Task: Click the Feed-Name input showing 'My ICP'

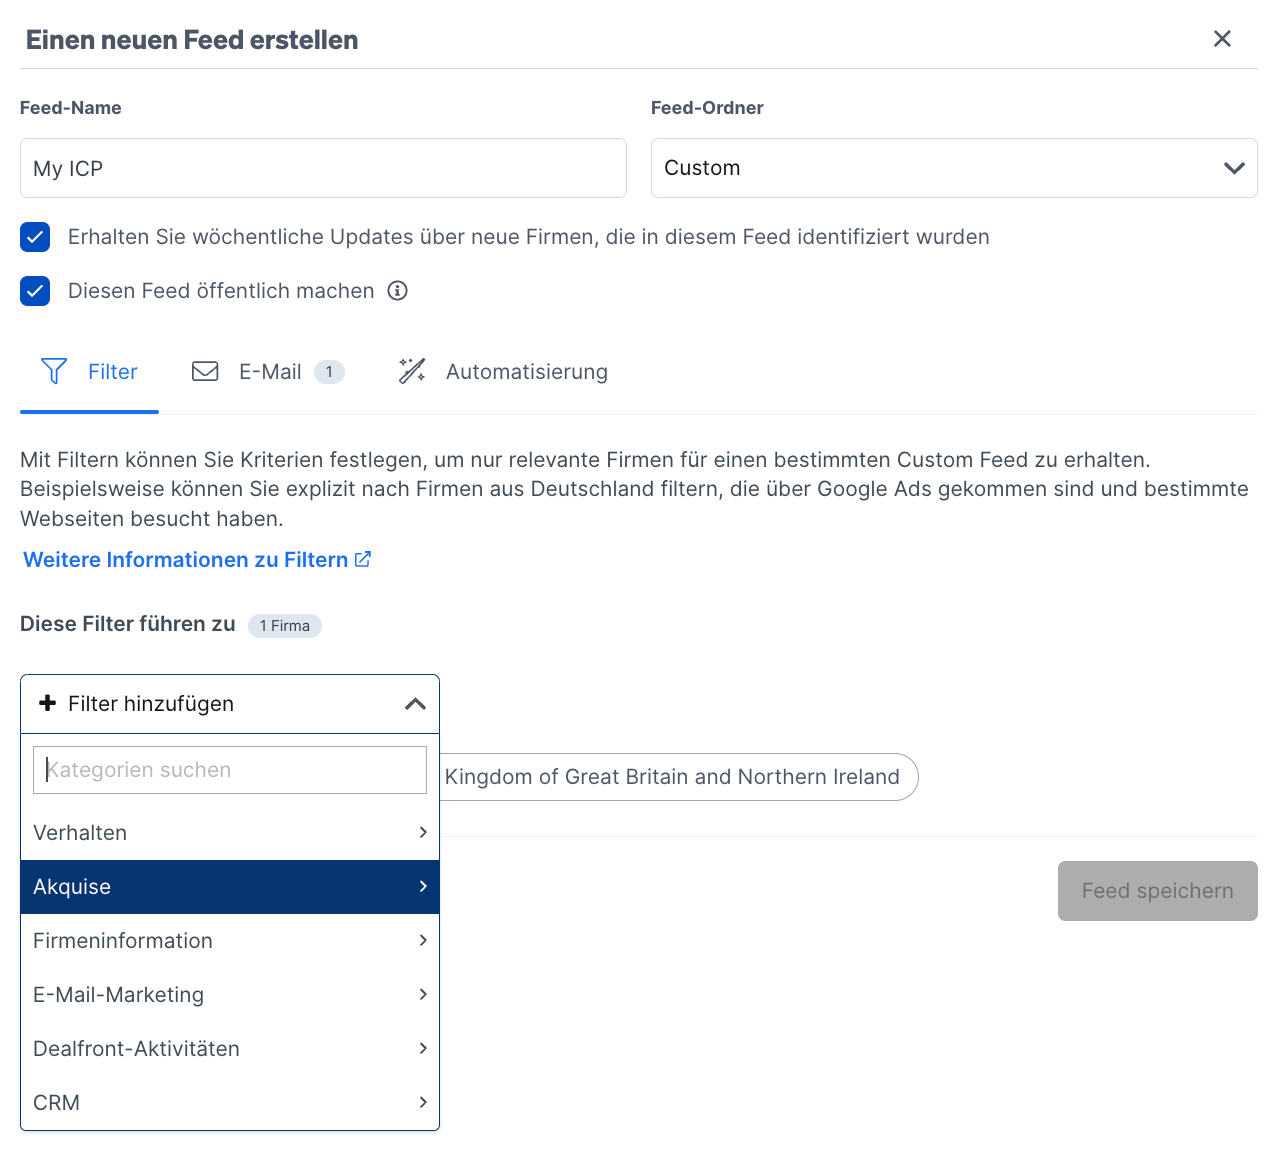Action: [x=323, y=168]
